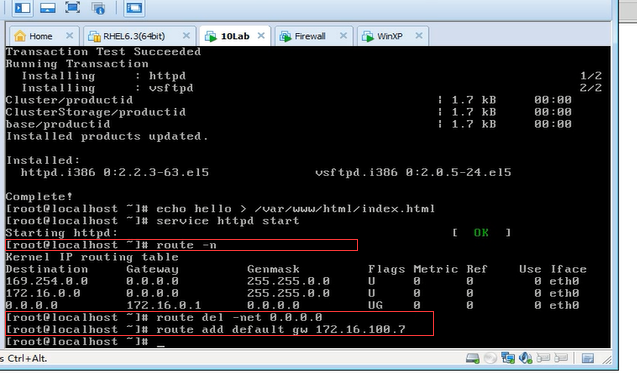Click the 'Destination' column header
The width and height of the screenshot is (637, 380).
coord(47,269)
